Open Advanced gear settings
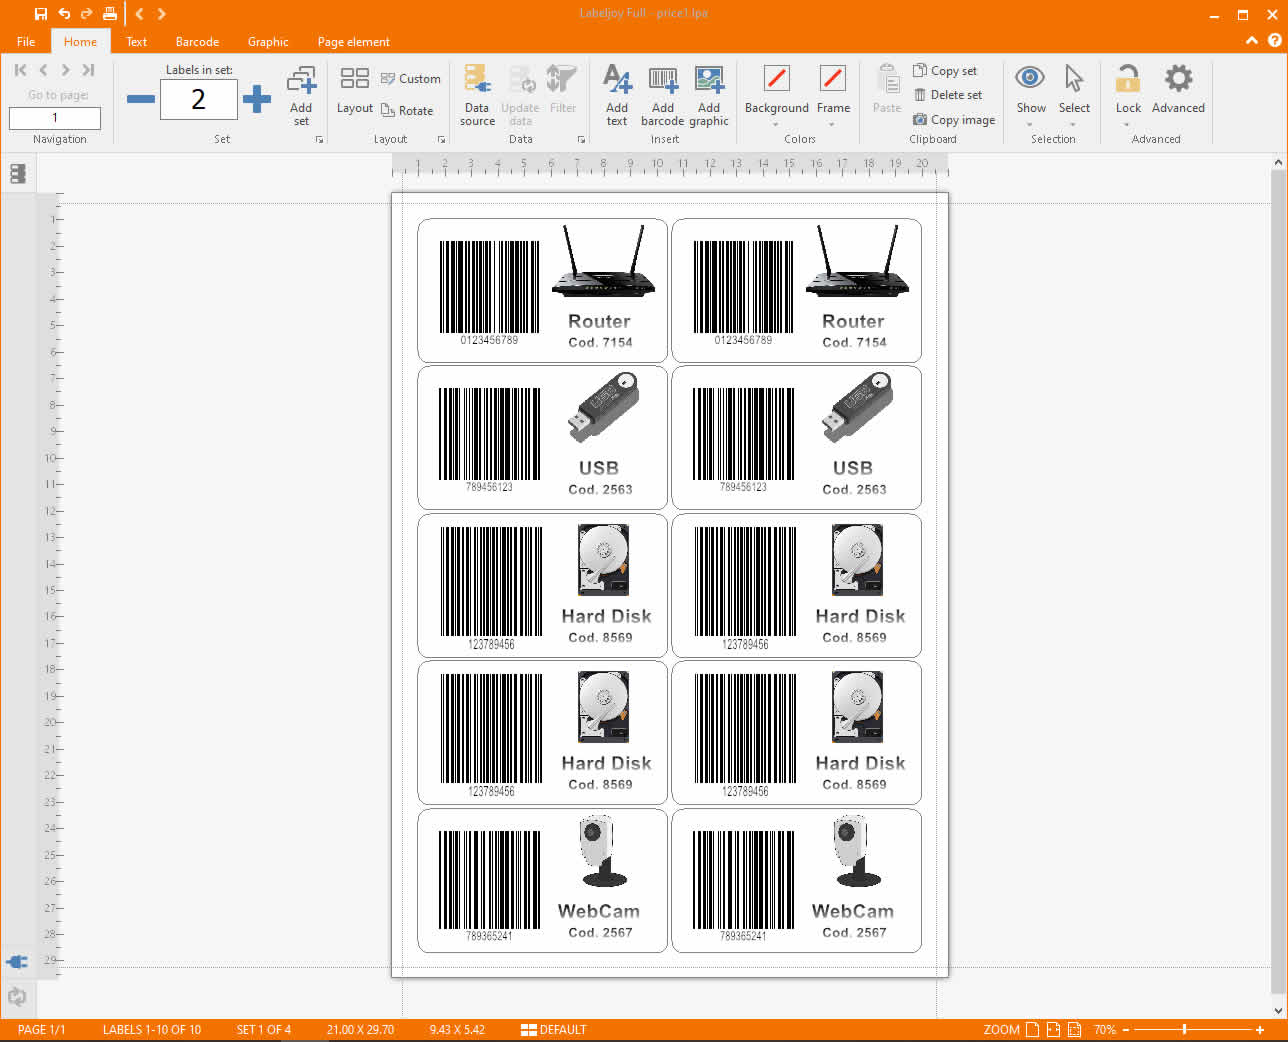The width and height of the screenshot is (1288, 1042). click(1178, 90)
